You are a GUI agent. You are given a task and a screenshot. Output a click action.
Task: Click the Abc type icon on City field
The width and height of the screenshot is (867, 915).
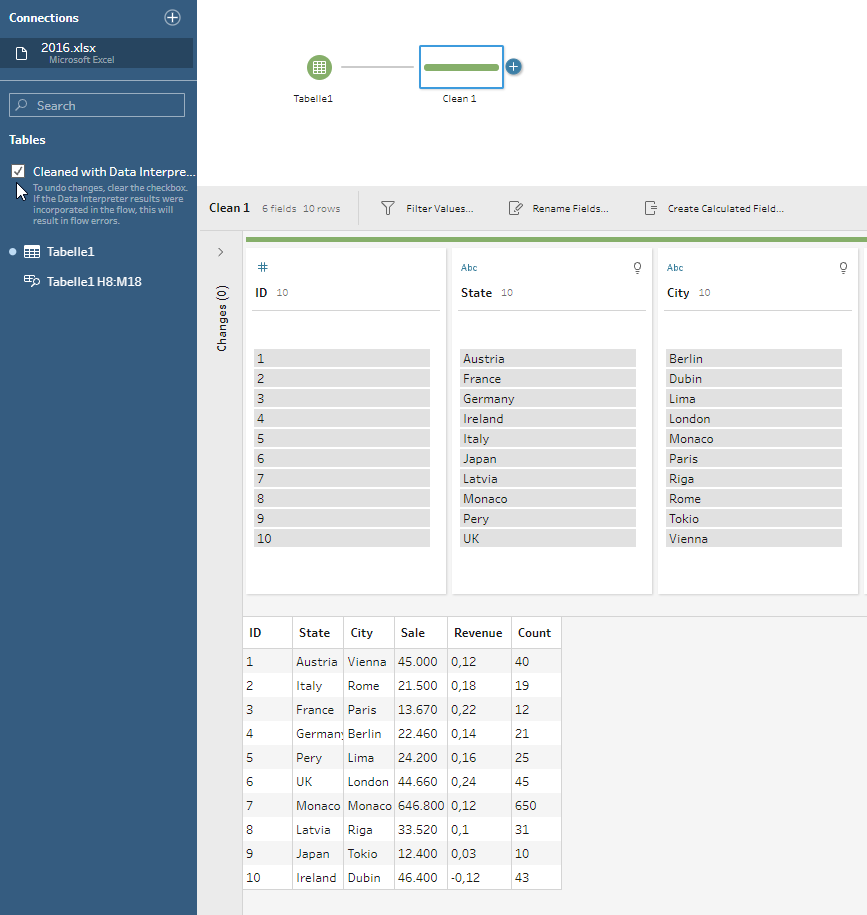pos(674,267)
